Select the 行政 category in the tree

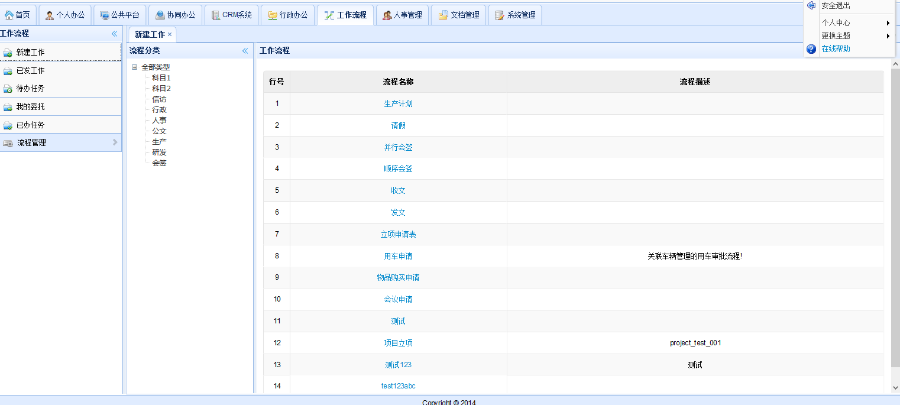point(159,110)
